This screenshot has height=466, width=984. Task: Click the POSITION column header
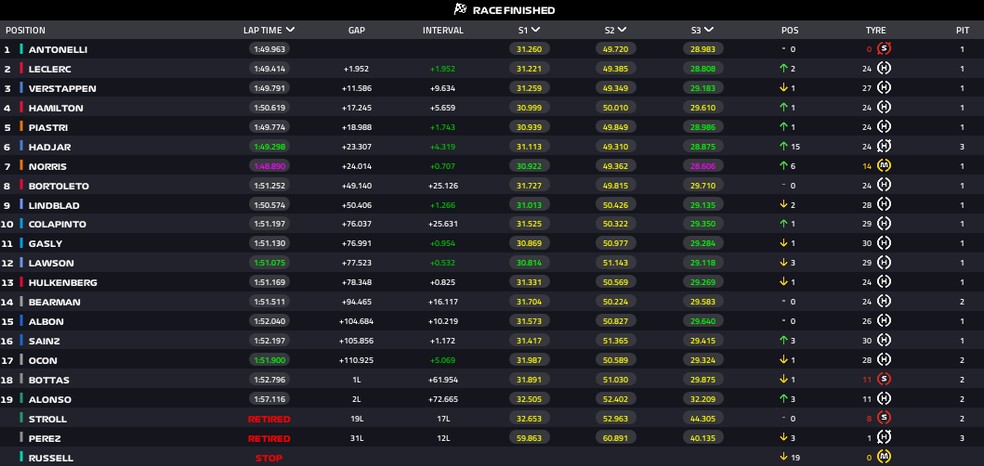[26, 30]
